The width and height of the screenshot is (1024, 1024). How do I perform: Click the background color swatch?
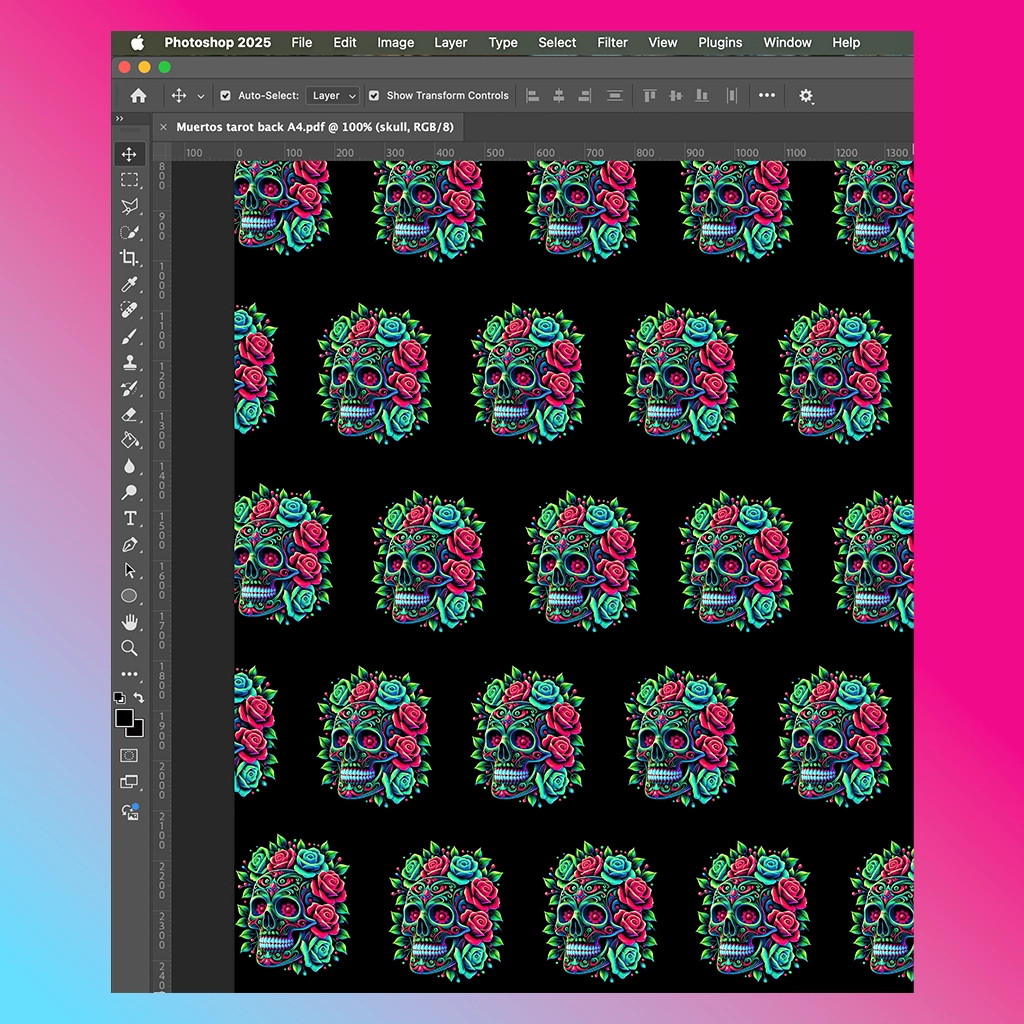tap(137, 730)
